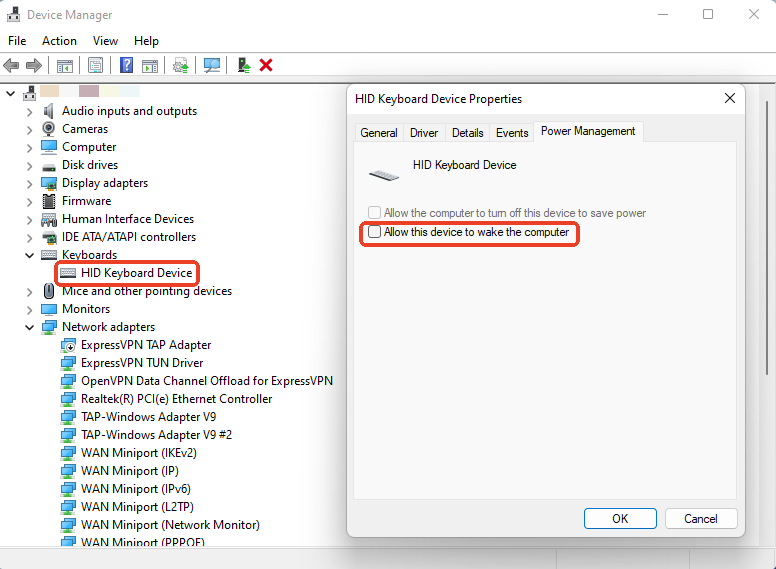This screenshot has width=776, height=569.
Task: Open the View menu
Action: (x=105, y=41)
